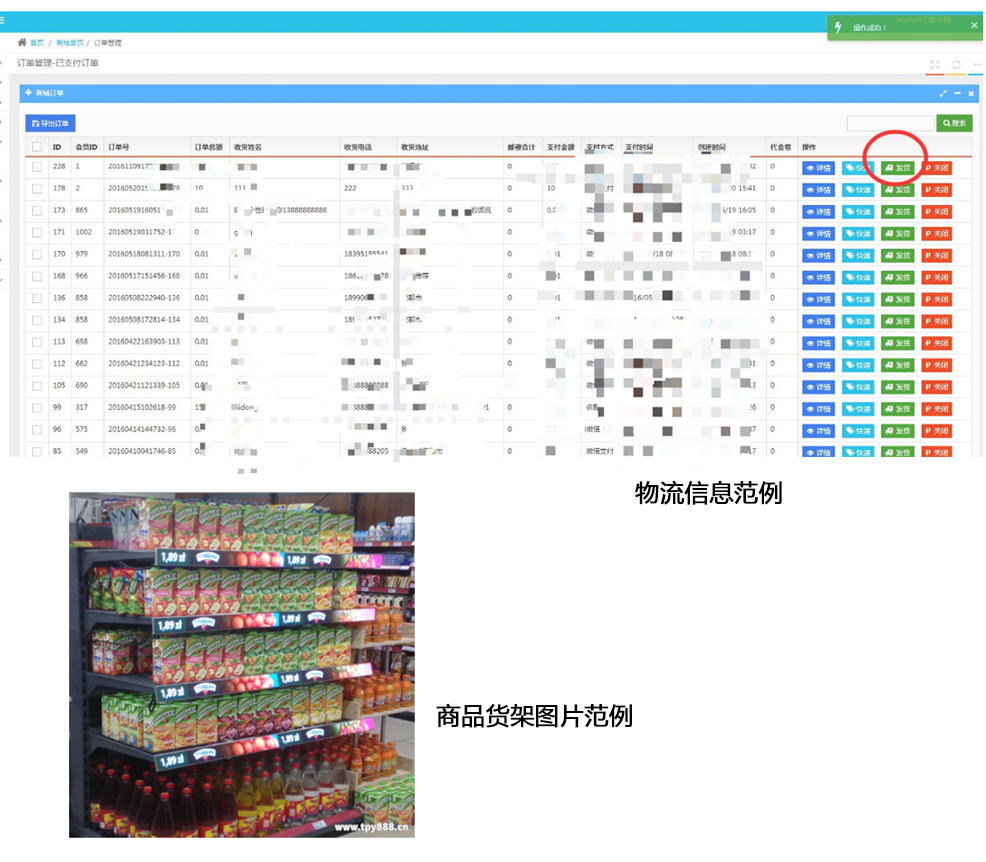
Task: Click the shelf product example image
Action: coord(241,664)
